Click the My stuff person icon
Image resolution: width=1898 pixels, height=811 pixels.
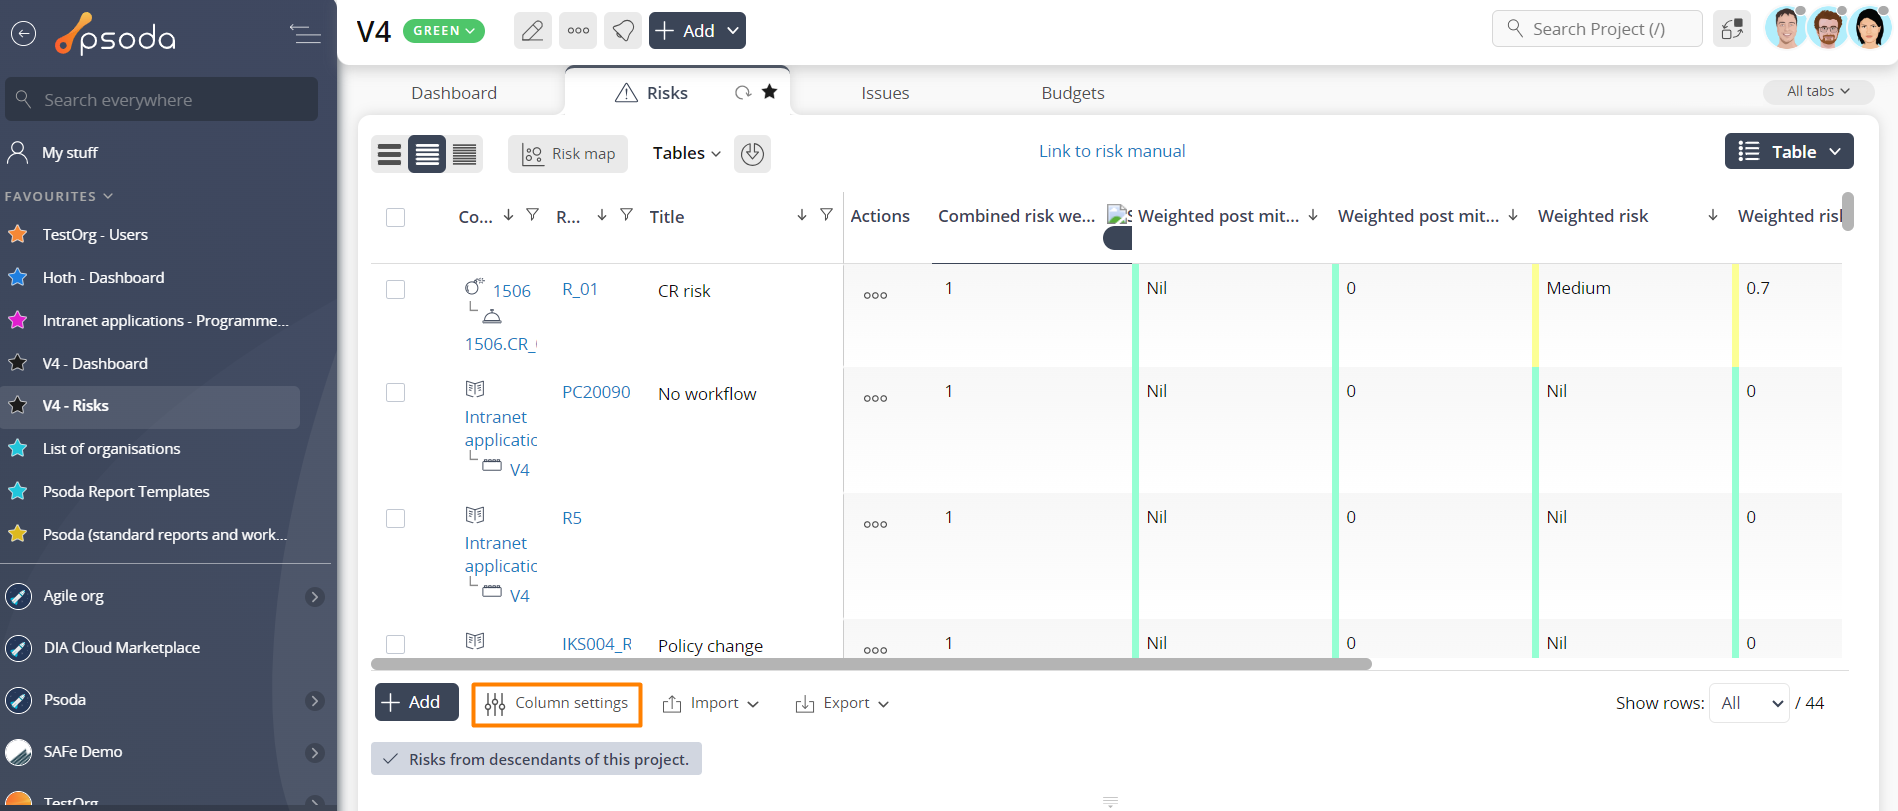point(18,152)
